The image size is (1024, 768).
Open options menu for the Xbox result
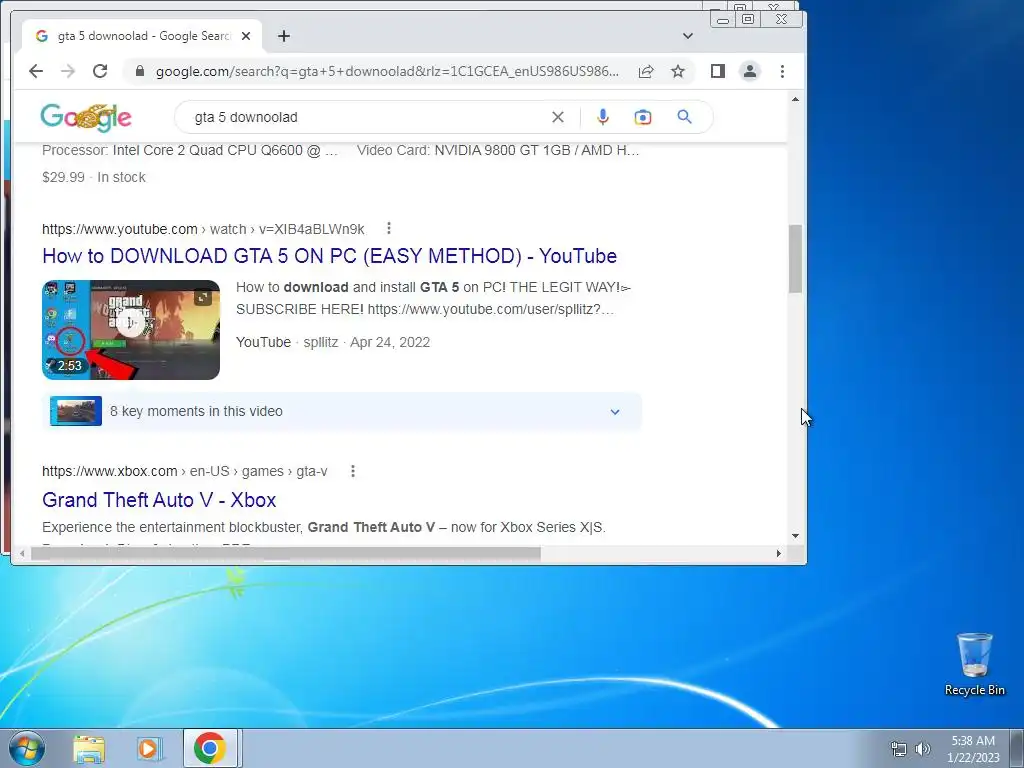[353, 471]
